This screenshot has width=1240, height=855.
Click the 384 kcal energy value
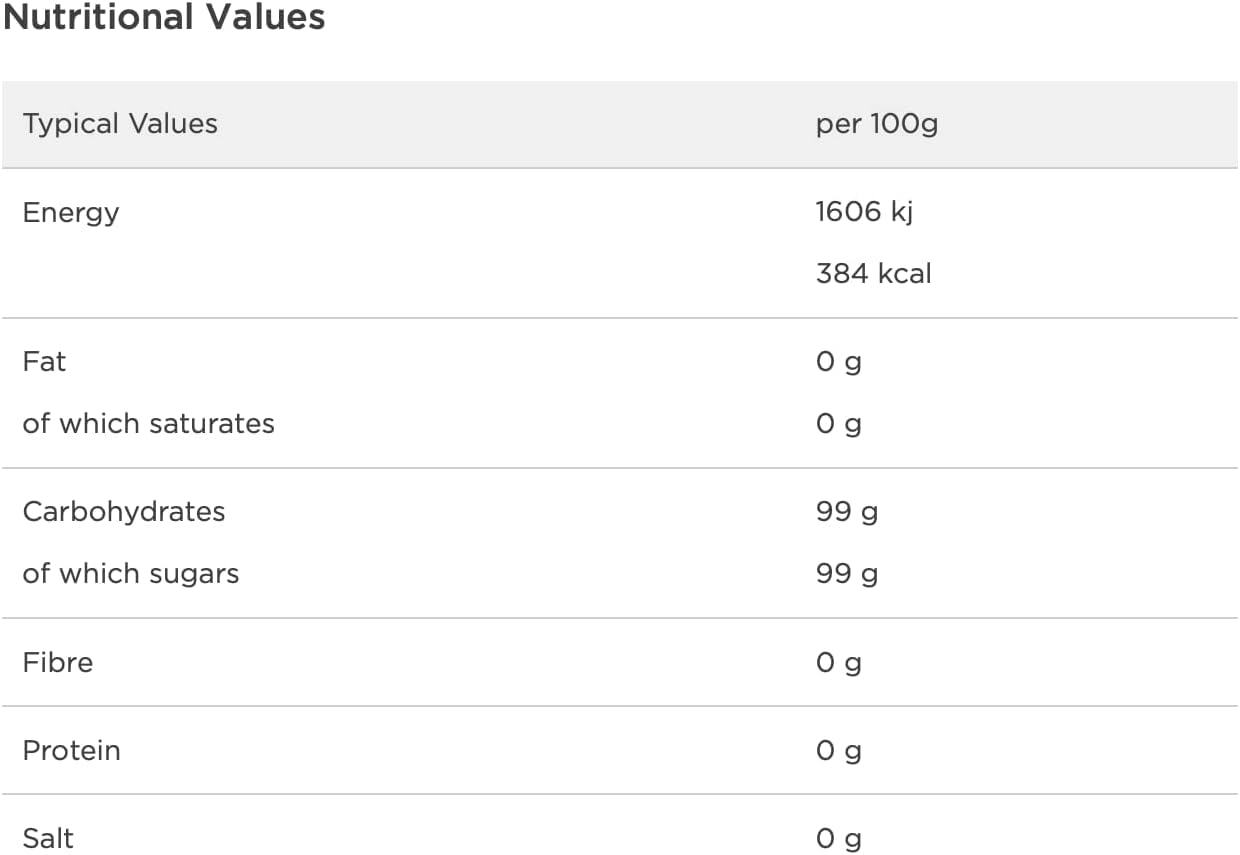click(873, 274)
